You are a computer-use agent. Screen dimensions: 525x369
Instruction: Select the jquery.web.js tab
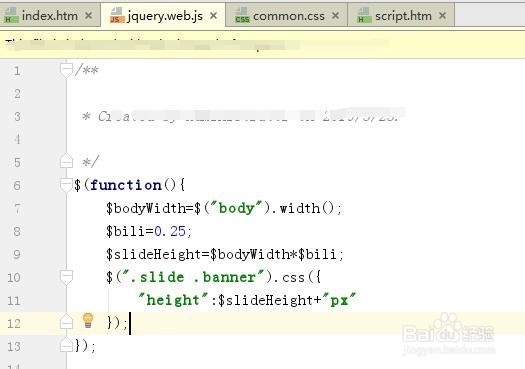point(163,15)
